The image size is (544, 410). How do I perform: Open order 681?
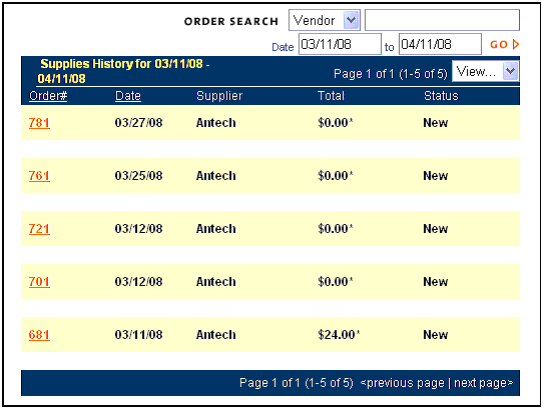pyautogui.click(x=39, y=335)
